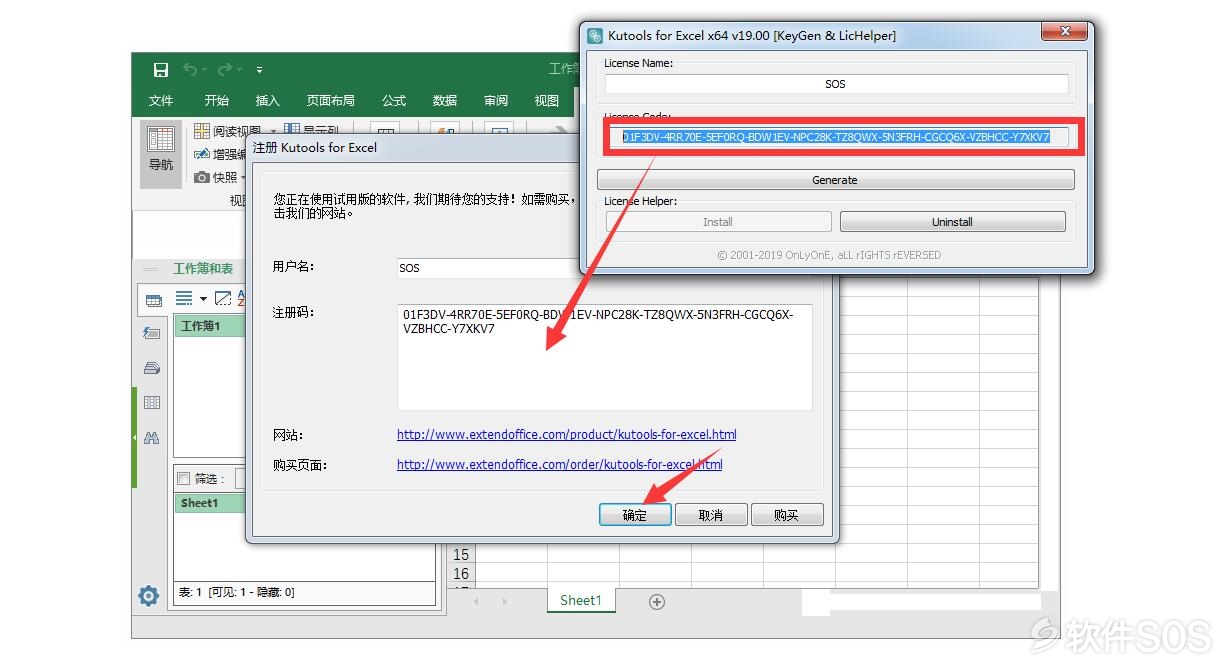Click the 取消 button in registration dialog
This screenshot has width=1229, height=665.
click(x=711, y=515)
